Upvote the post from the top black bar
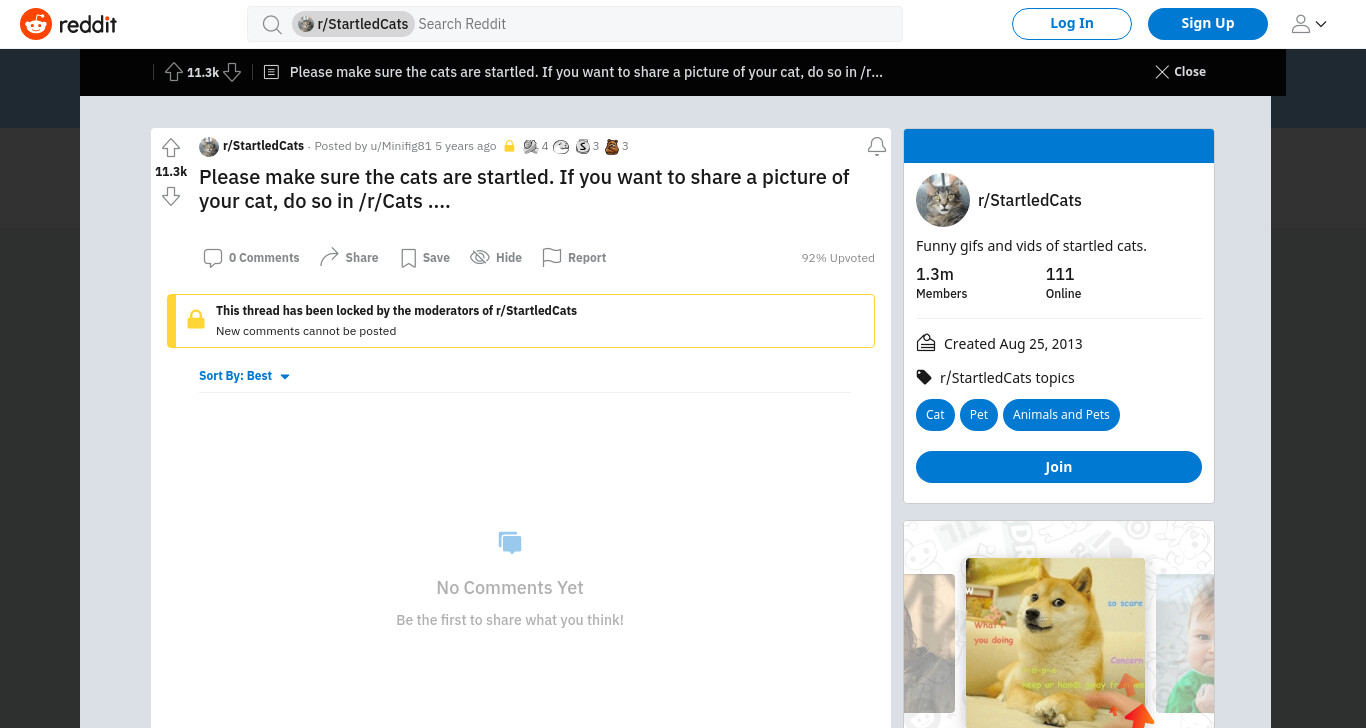 point(174,72)
